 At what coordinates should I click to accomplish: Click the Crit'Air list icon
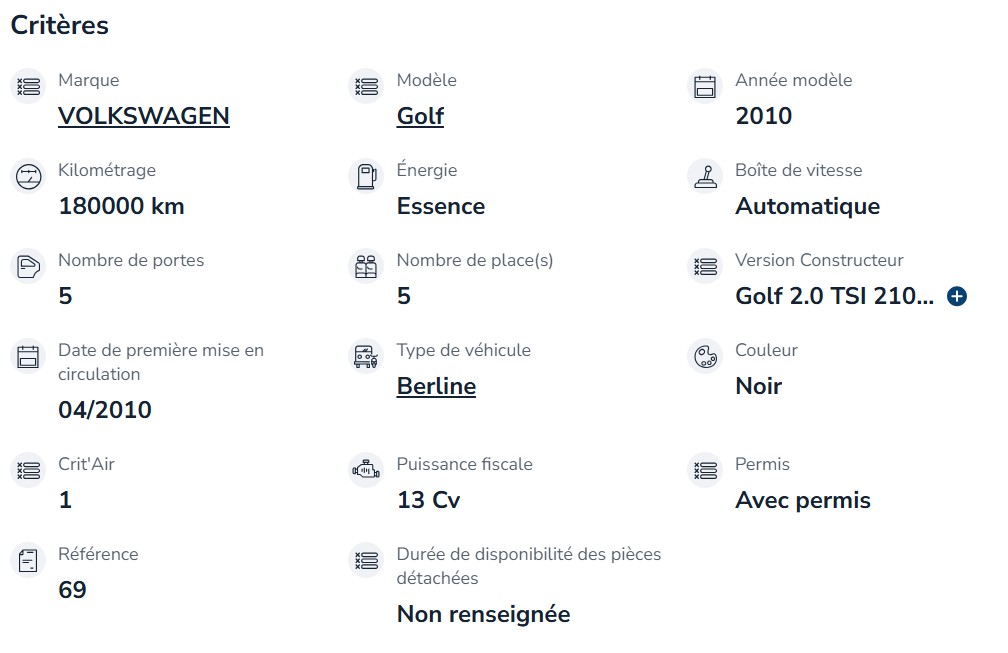click(28, 470)
